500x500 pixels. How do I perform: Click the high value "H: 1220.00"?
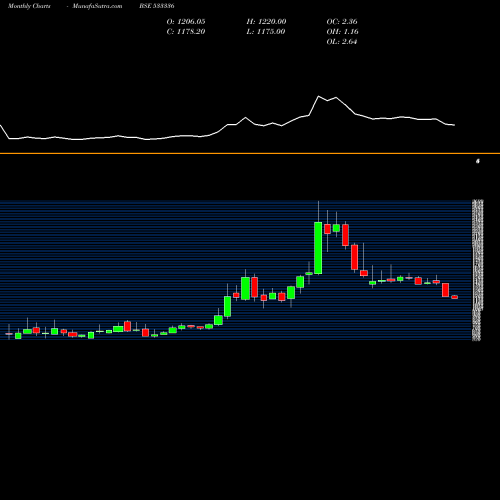266,22
